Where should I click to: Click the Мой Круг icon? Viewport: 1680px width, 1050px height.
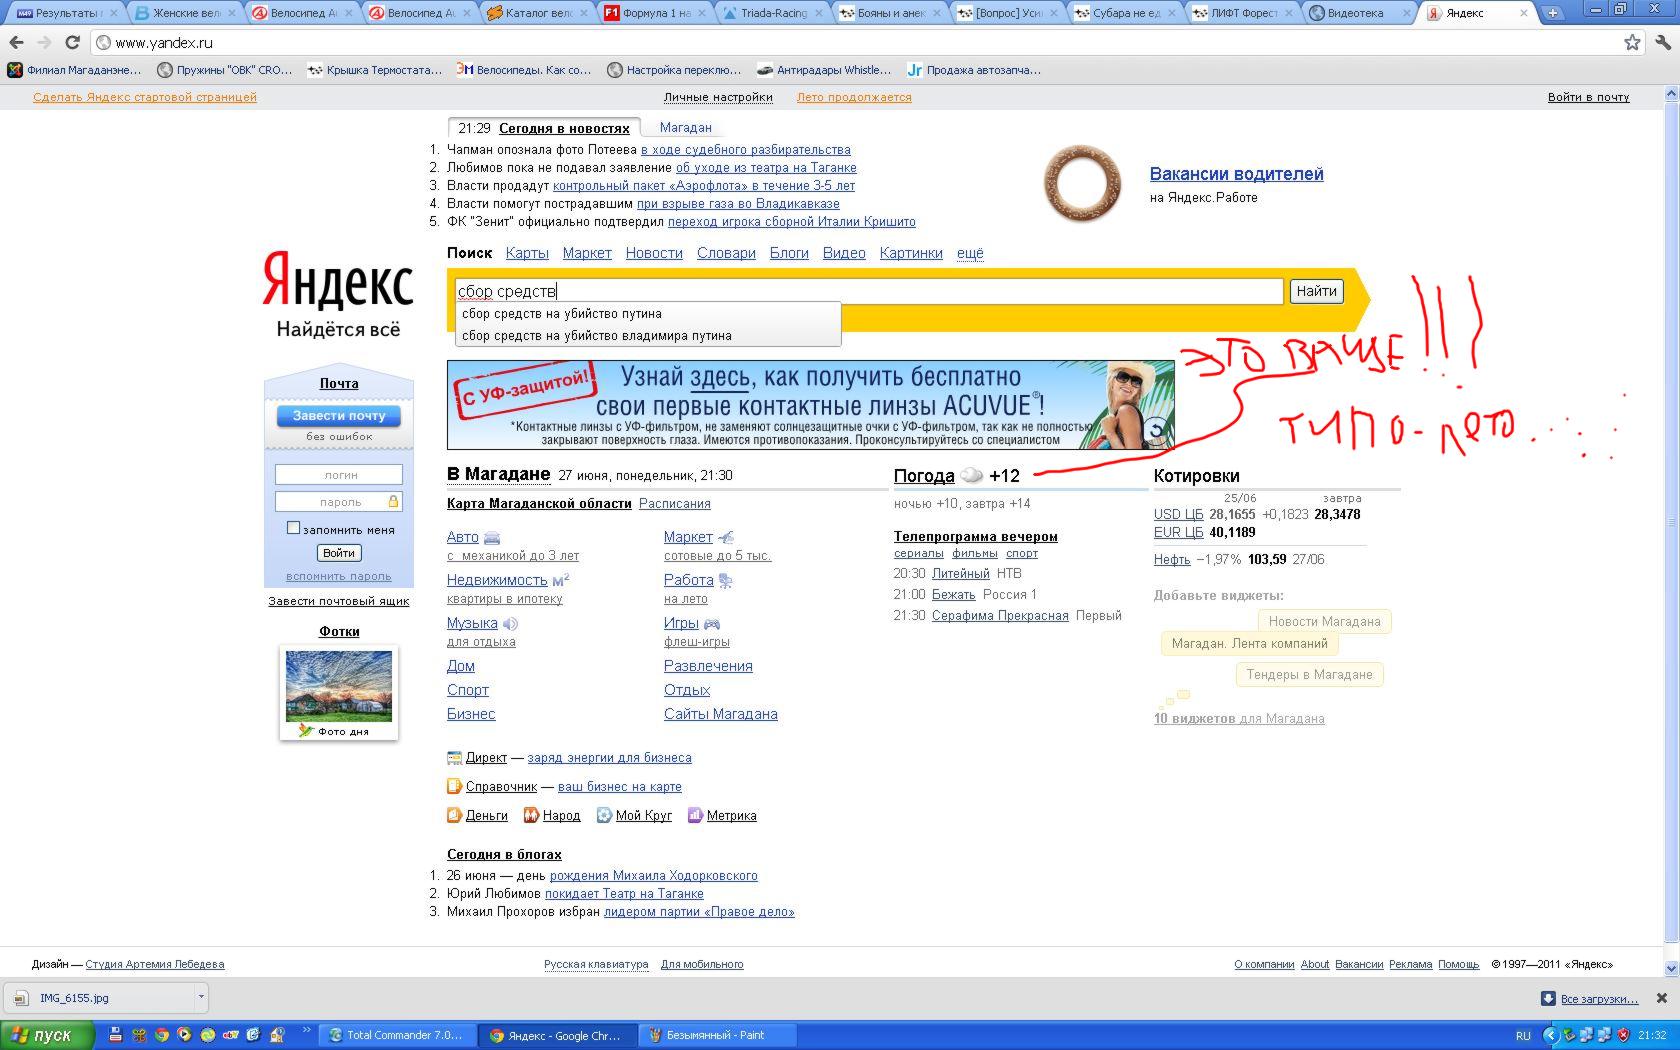[604, 816]
